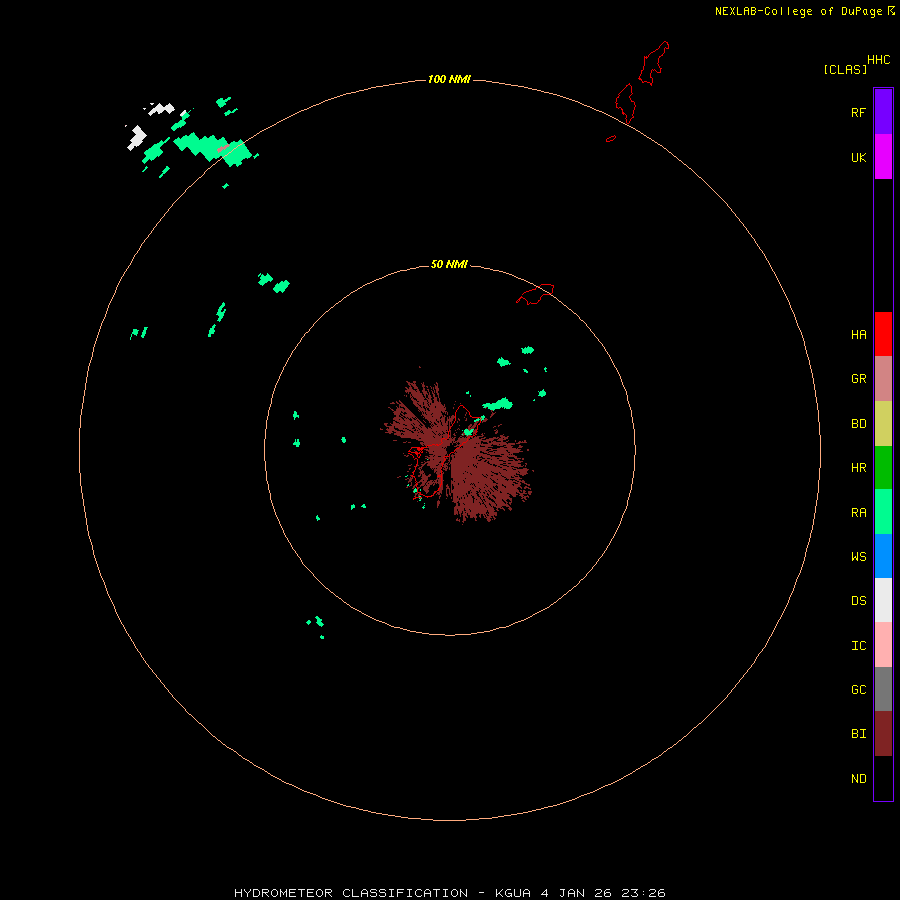Click the 'BD' legend label
Screen dimensions: 900x900
(x=858, y=424)
